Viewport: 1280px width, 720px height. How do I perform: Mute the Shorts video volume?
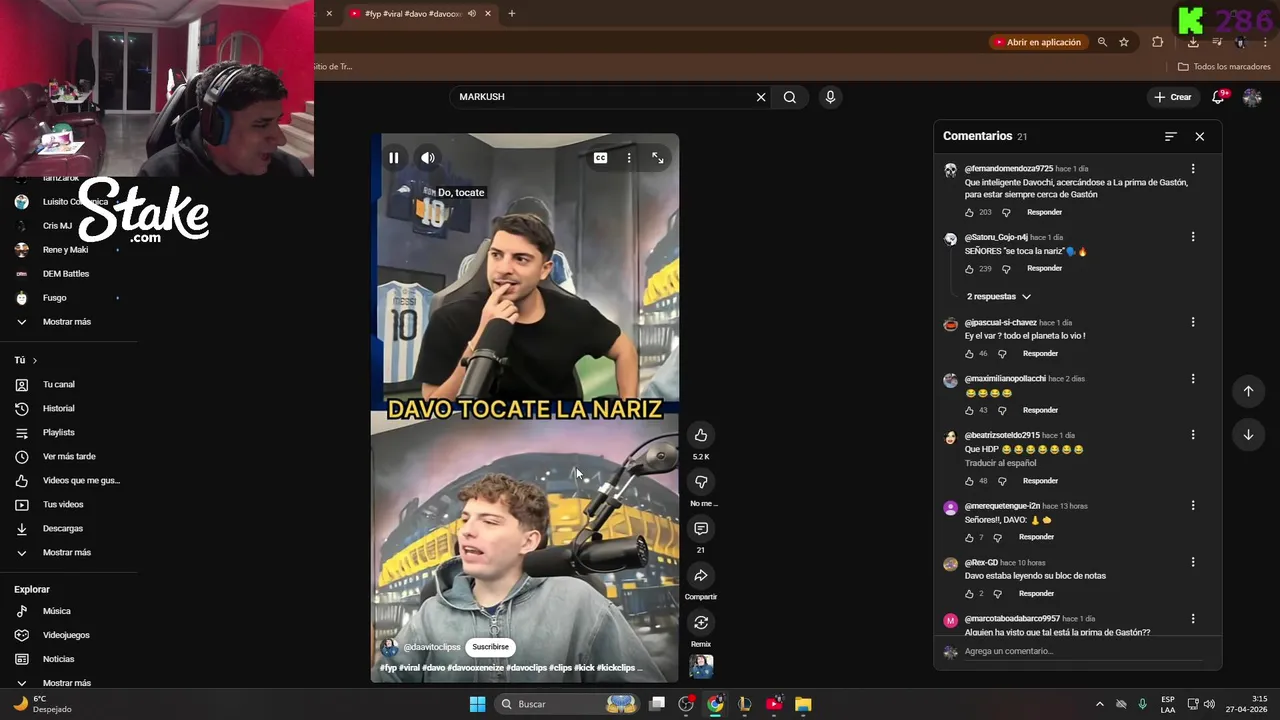[x=428, y=158]
